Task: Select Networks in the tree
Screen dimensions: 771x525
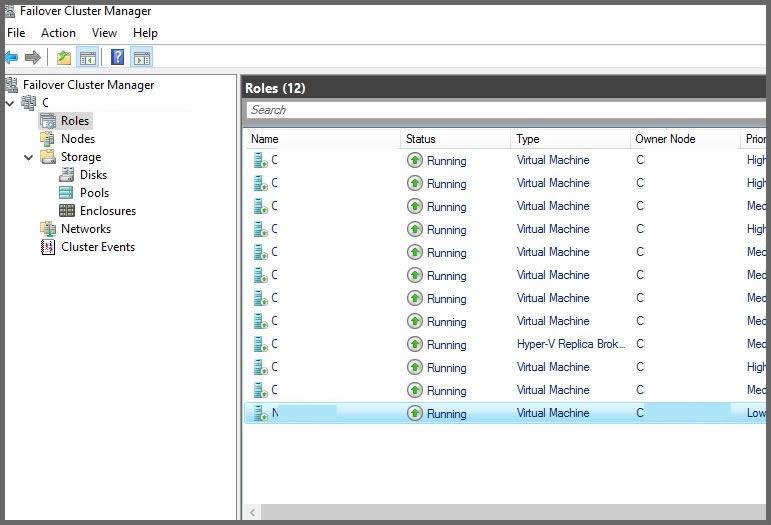Action: pyautogui.click(x=86, y=229)
